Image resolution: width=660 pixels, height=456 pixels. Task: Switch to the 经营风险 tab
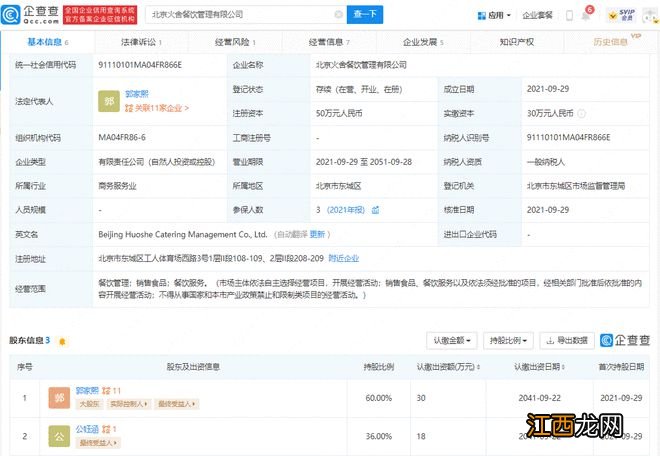235,42
